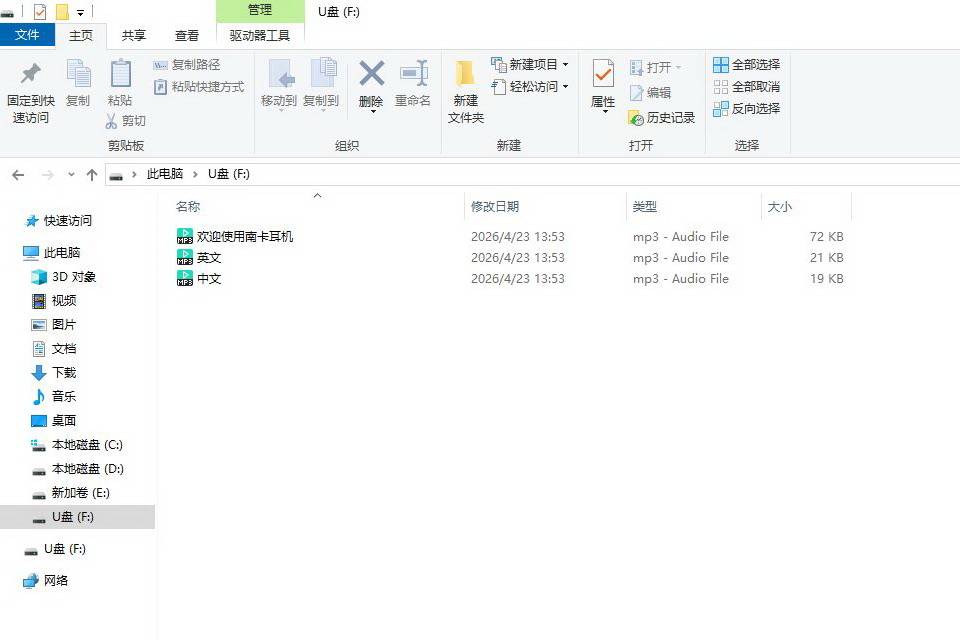Open 音乐 folder in the sidebar

click(54, 396)
